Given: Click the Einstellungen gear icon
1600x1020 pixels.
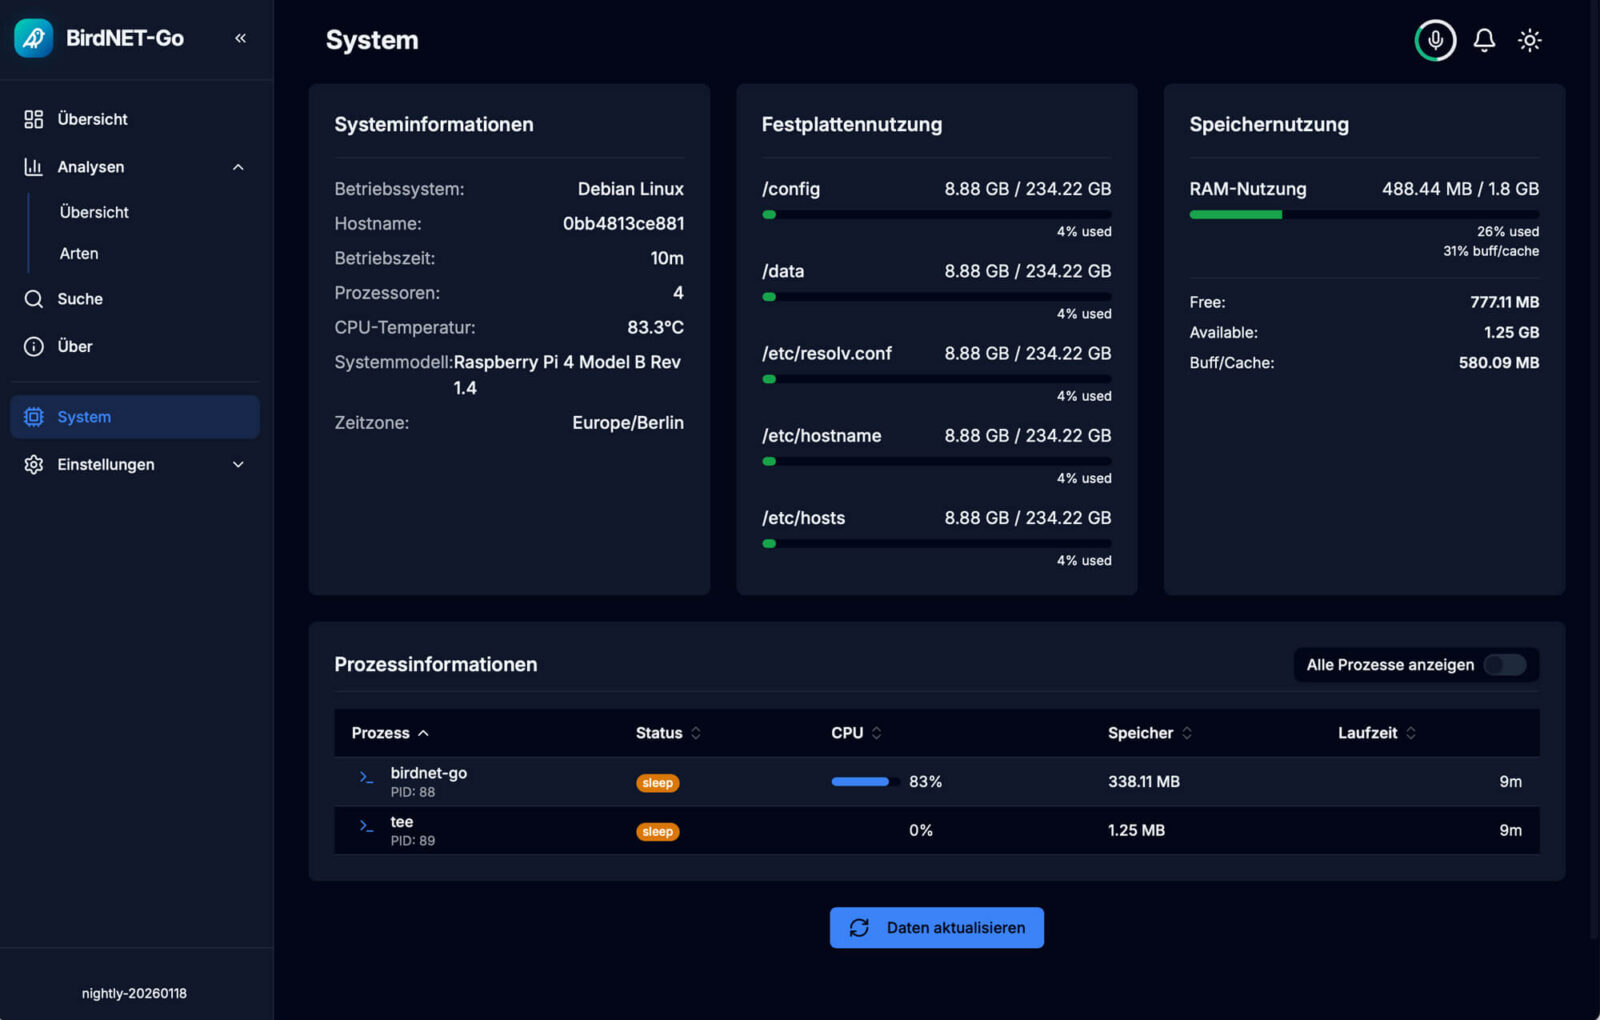Looking at the screenshot, I should (x=34, y=464).
